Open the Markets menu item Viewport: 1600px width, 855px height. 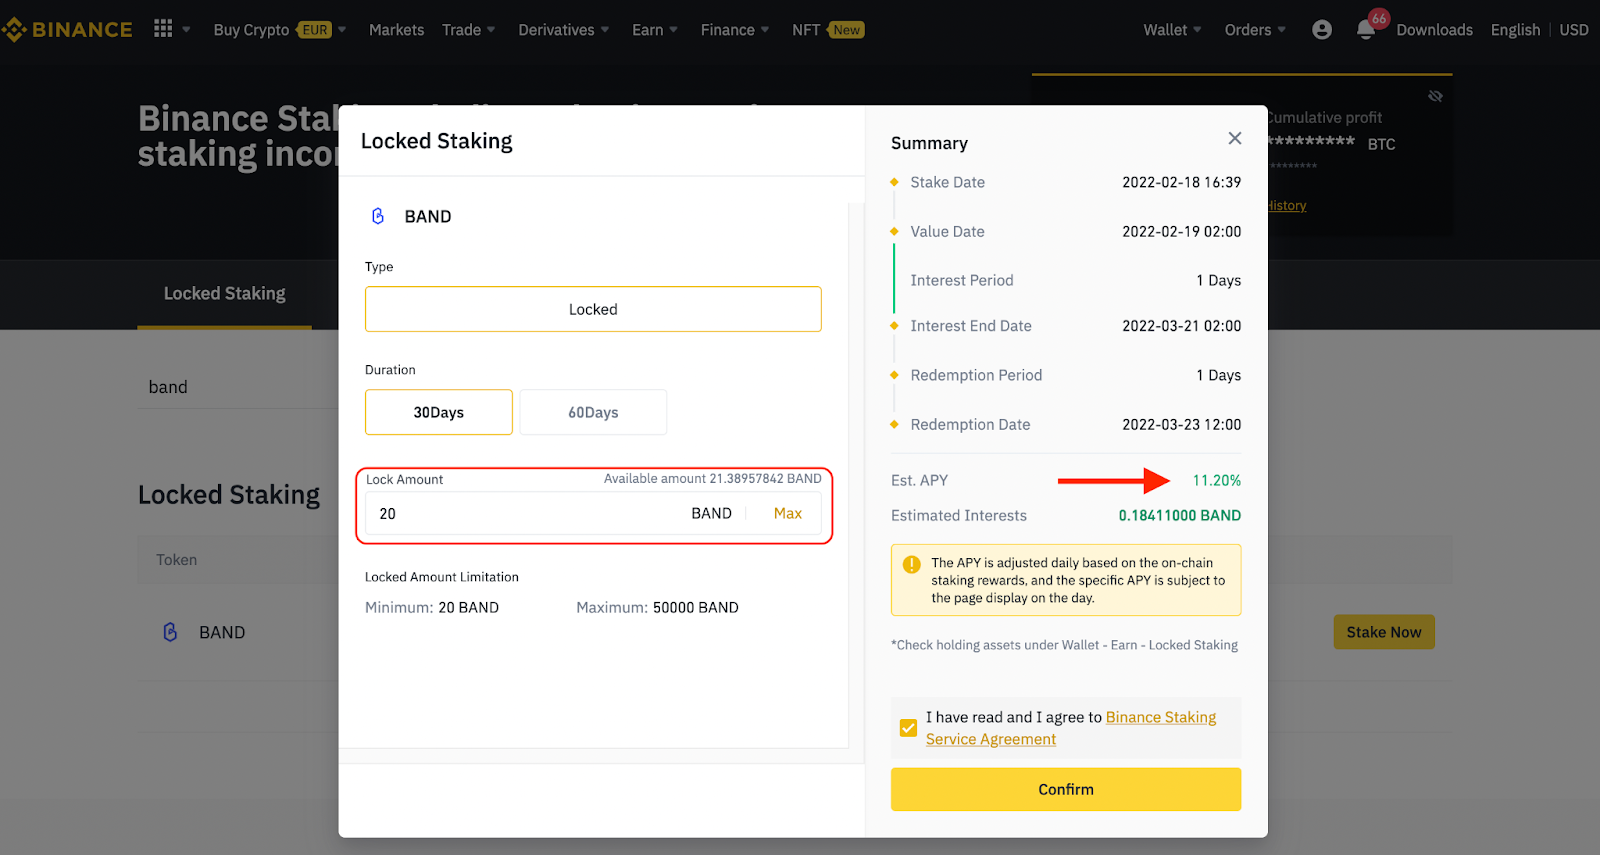pyautogui.click(x=396, y=30)
